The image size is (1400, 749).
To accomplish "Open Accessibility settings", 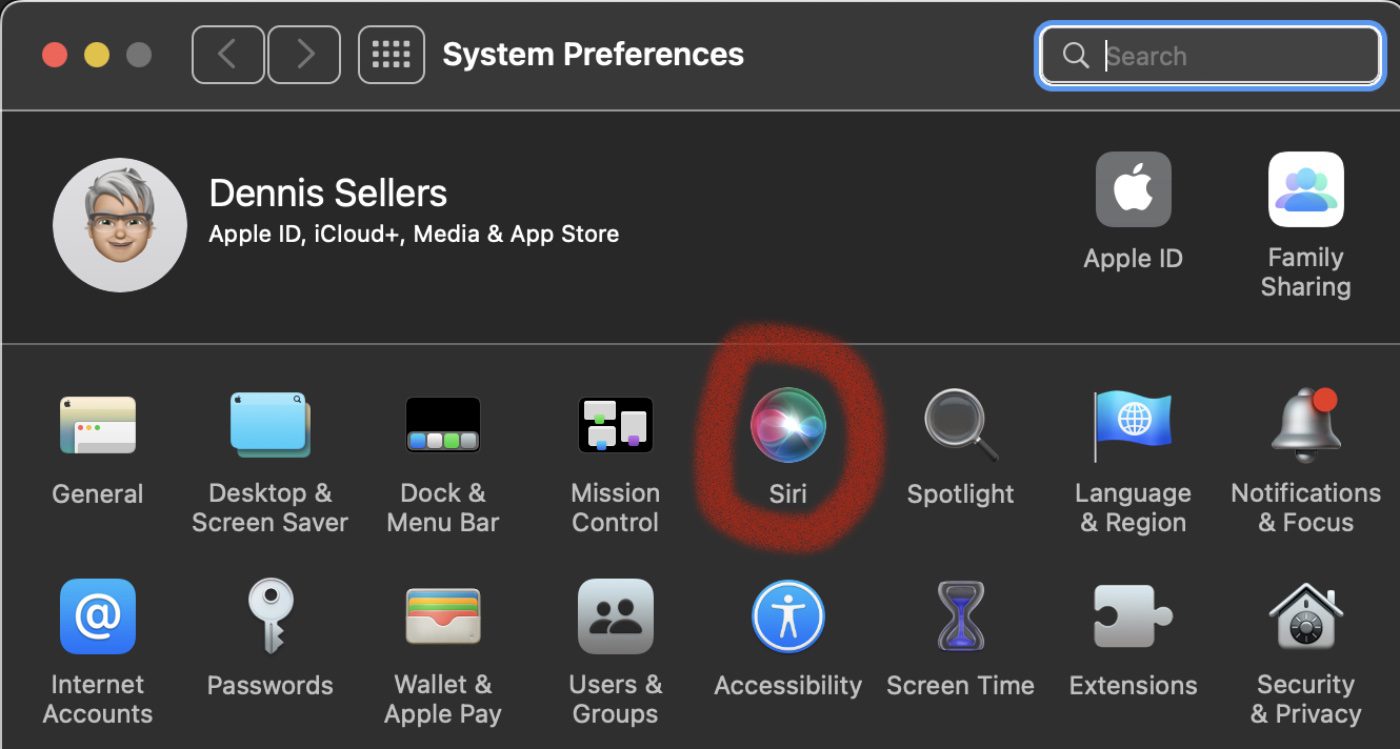I will pyautogui.click(x=788, y=616).
